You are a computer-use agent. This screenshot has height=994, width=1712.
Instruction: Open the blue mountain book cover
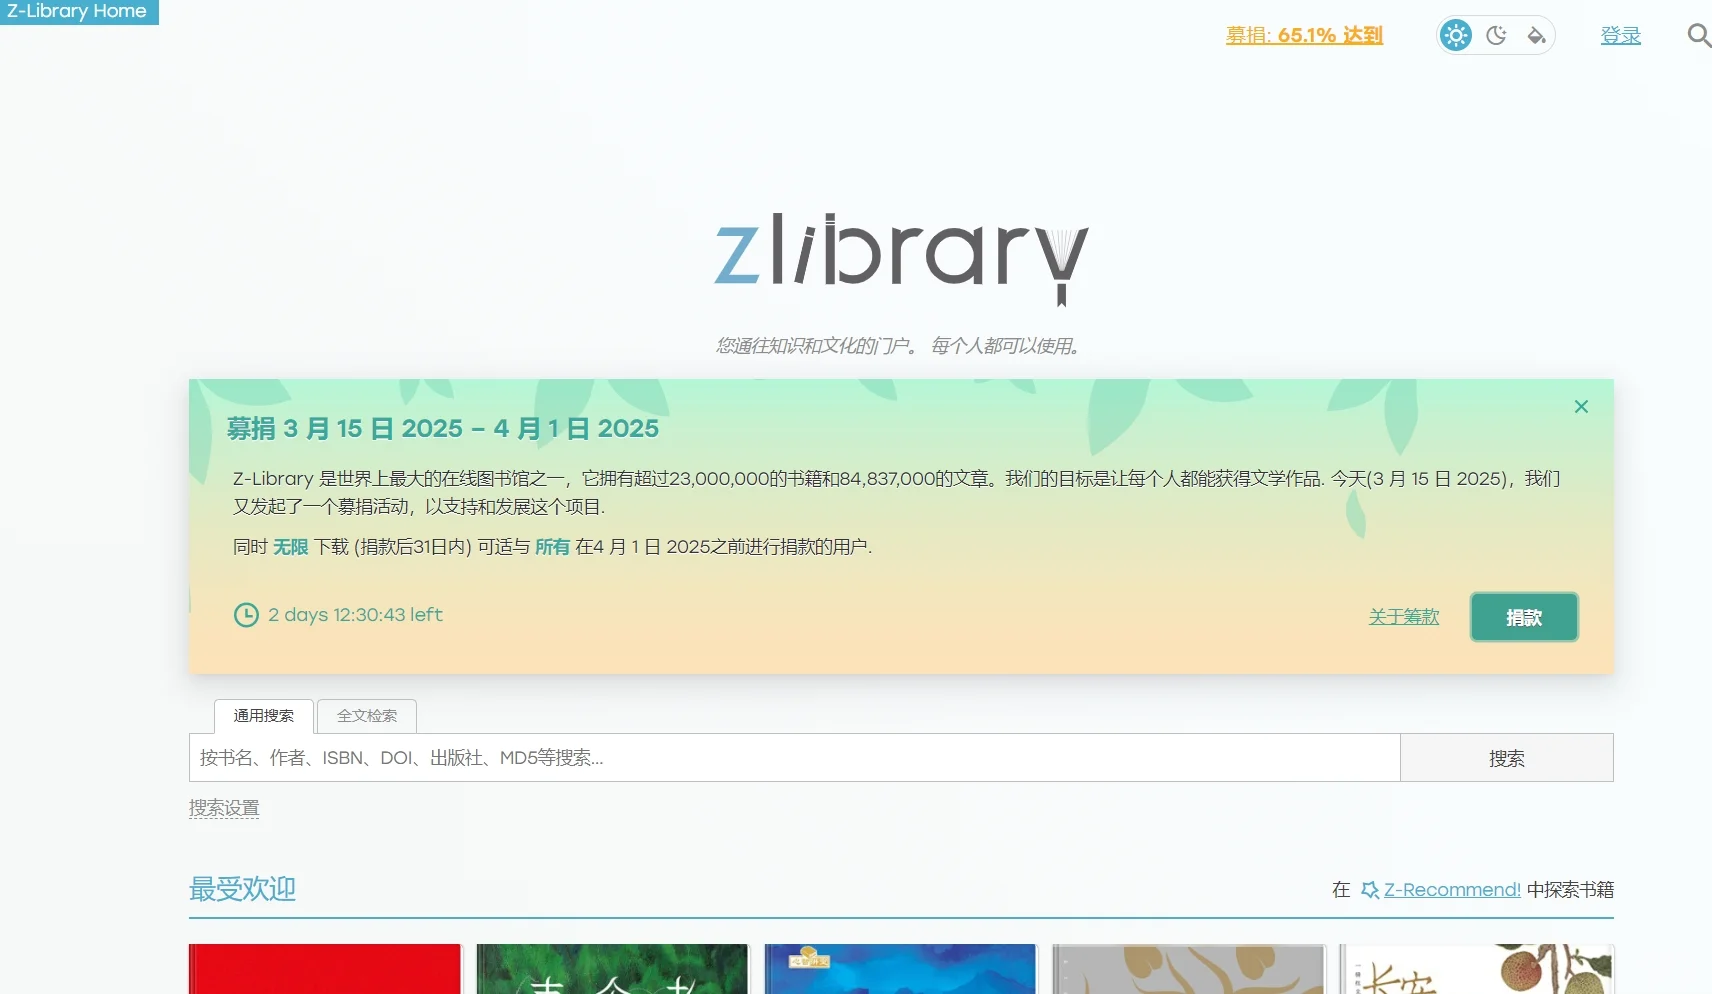pyautogui.click(x=900, y=969)
